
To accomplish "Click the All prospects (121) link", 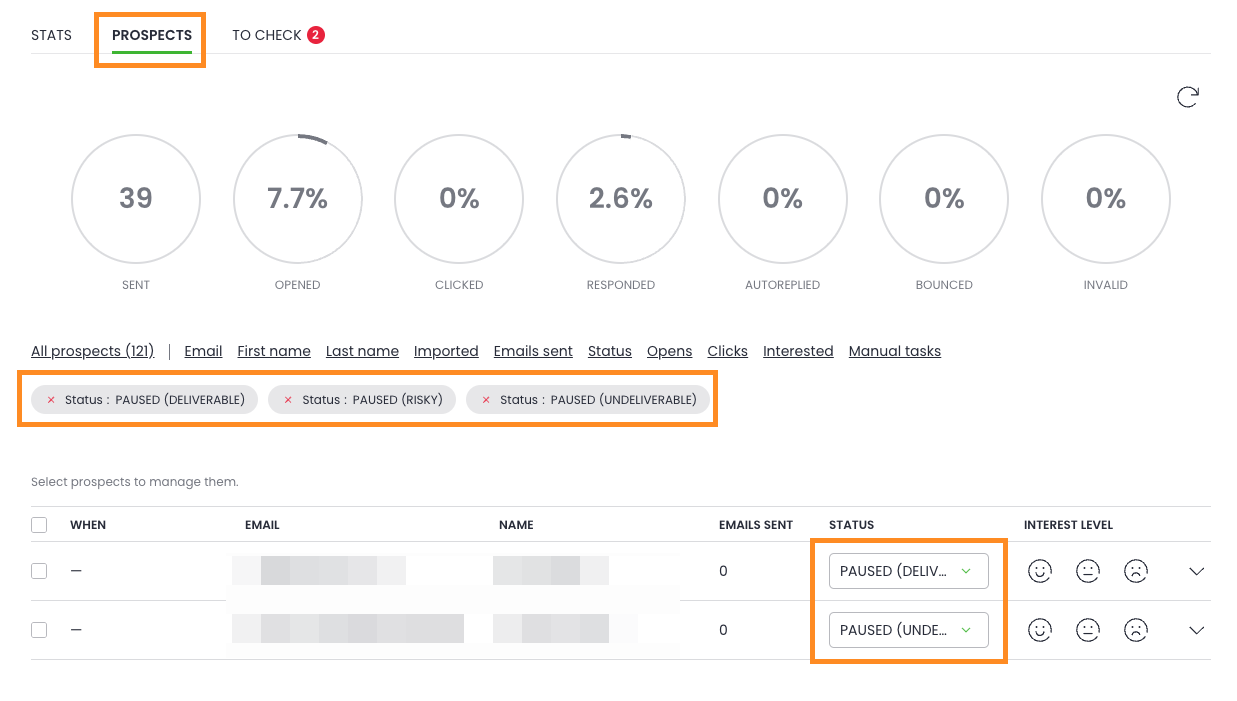I will click(92, 351).
